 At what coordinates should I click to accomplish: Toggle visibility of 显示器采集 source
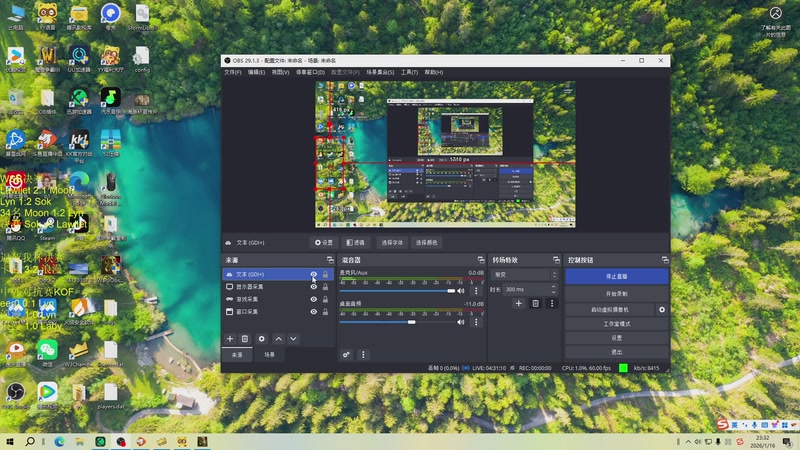coord(314,287)
